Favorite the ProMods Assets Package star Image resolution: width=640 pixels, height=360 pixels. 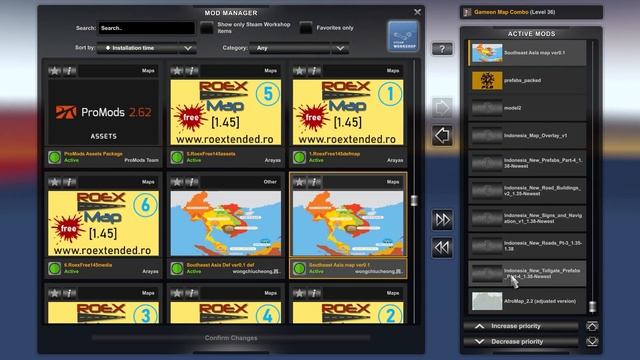pyautogui.click(x=54, y=71)
